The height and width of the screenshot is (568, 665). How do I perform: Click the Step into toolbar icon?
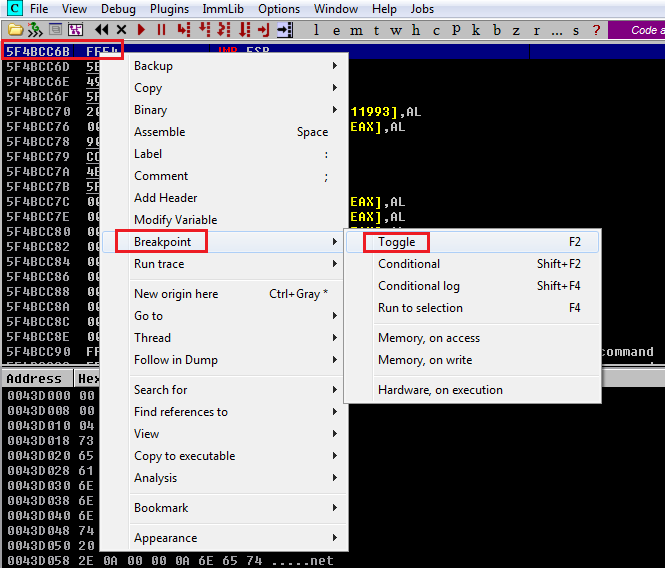(x=183, y=30)
